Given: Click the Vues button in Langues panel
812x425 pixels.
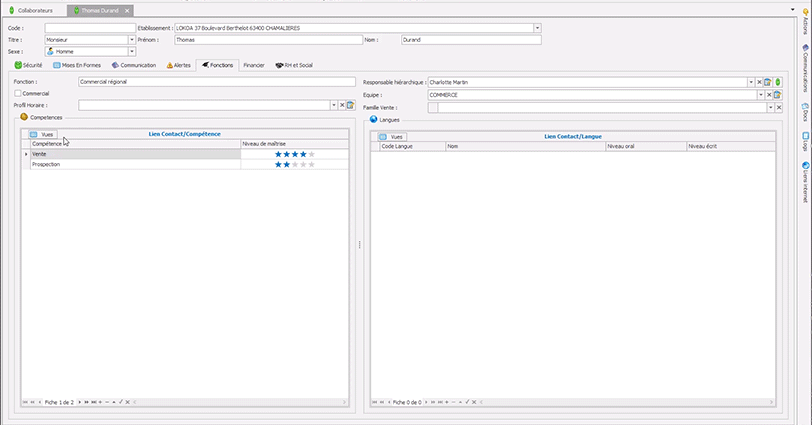Looking at the screenshot, I should point(392,136).
